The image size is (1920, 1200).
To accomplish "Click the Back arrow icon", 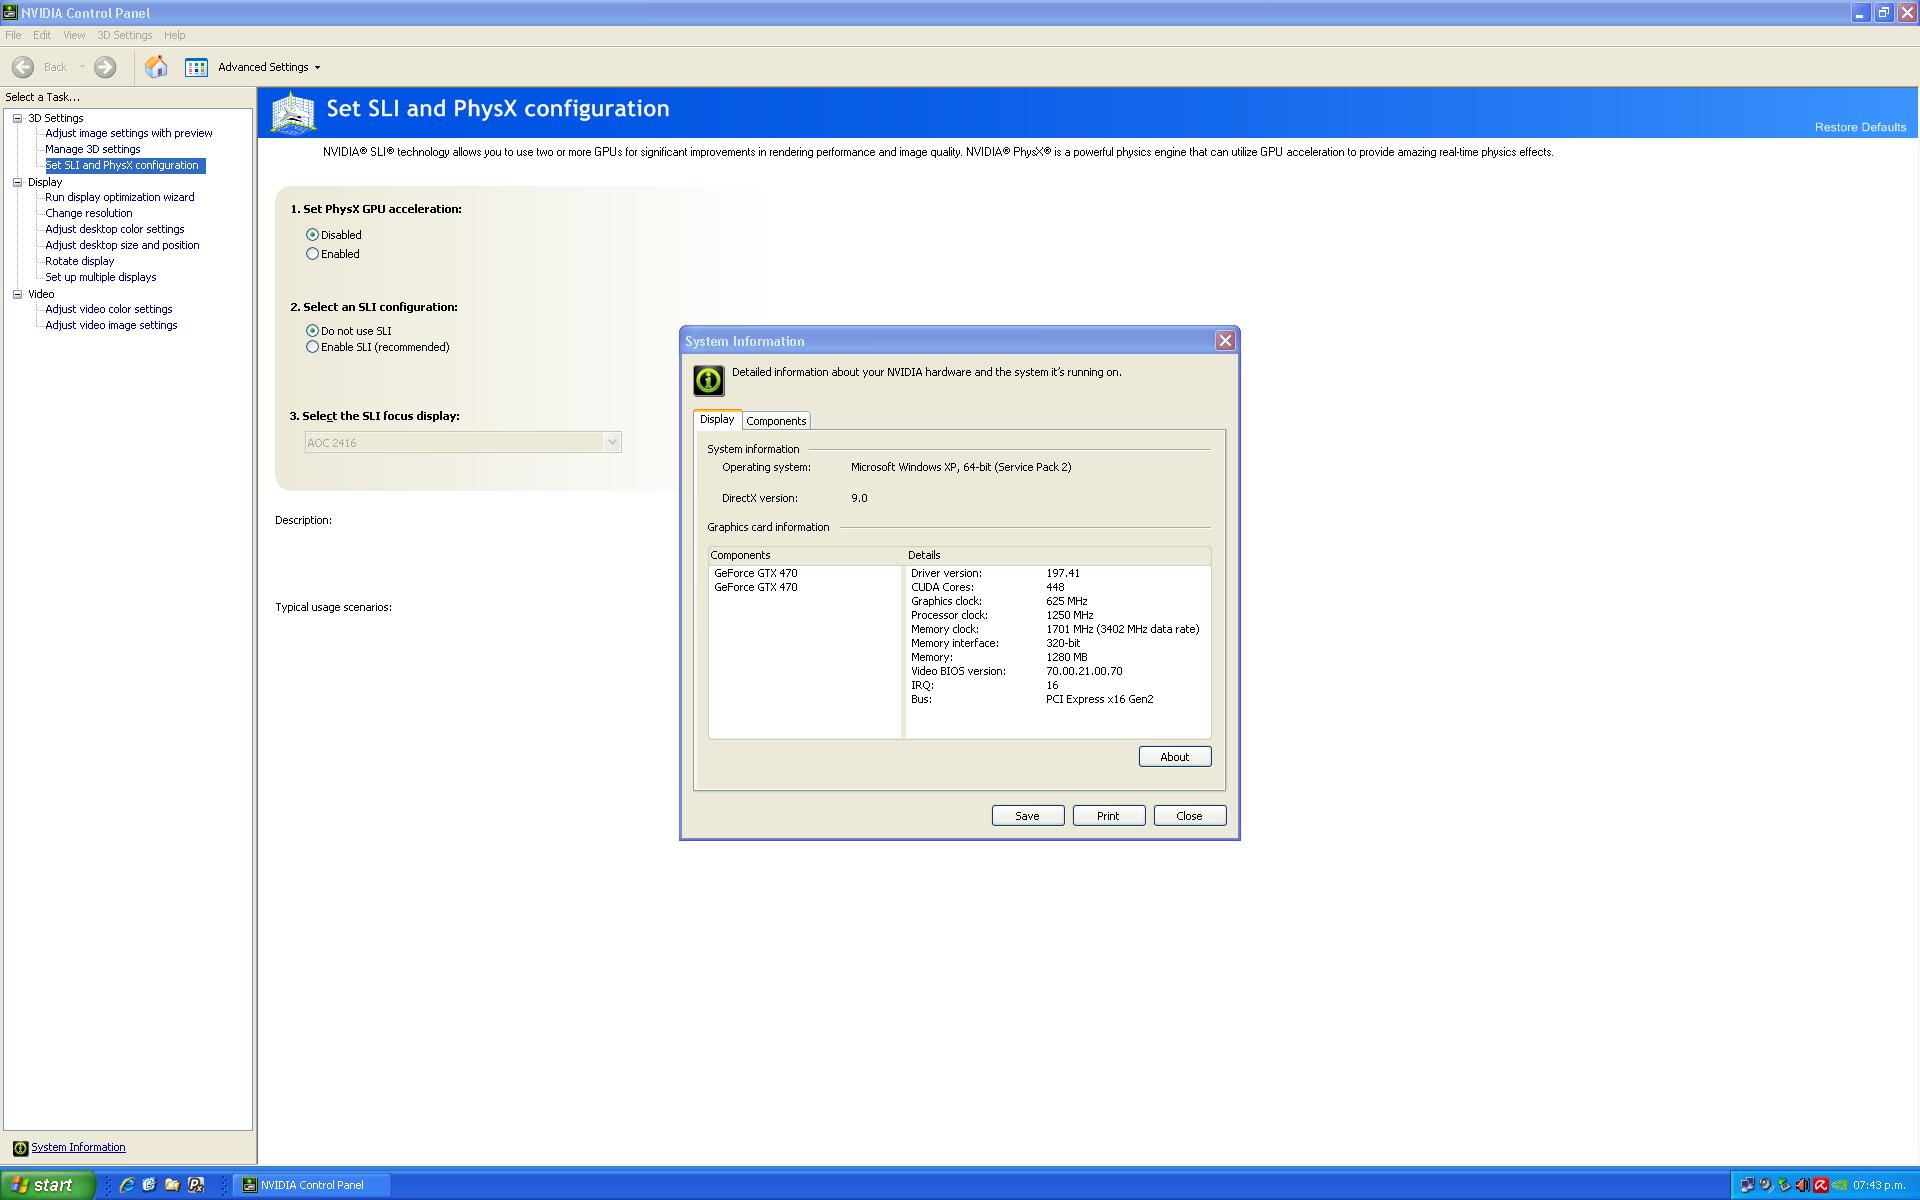I will point(23,67).
